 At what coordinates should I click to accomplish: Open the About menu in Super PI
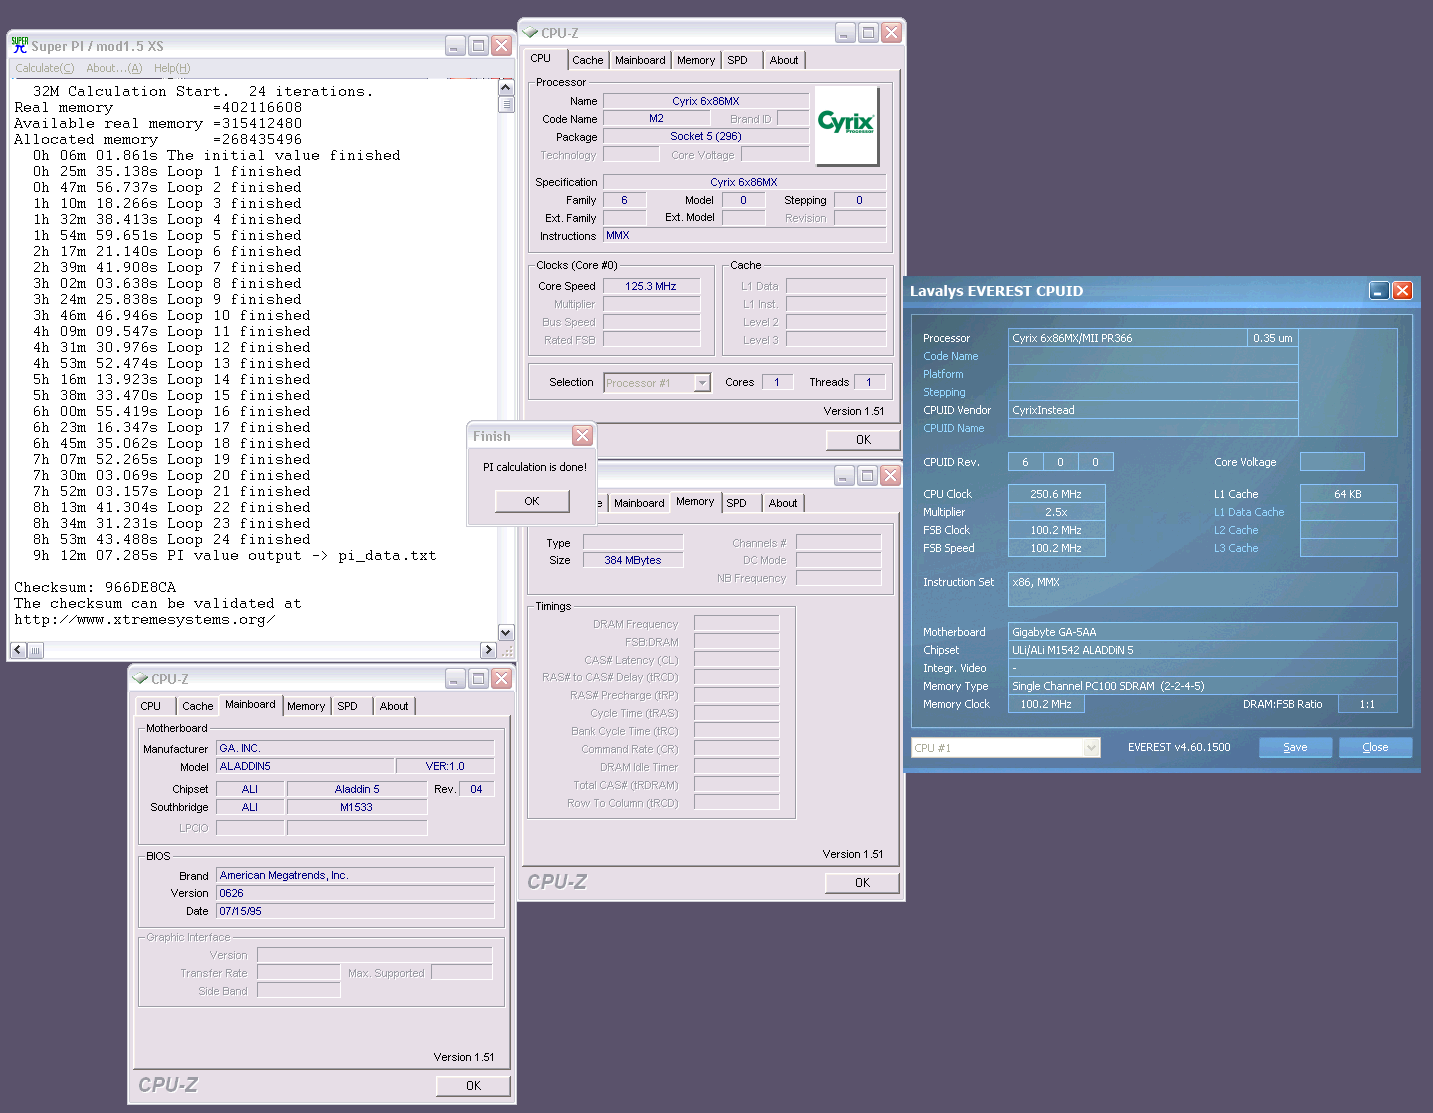pyautogui.click(x=114, y=68)
